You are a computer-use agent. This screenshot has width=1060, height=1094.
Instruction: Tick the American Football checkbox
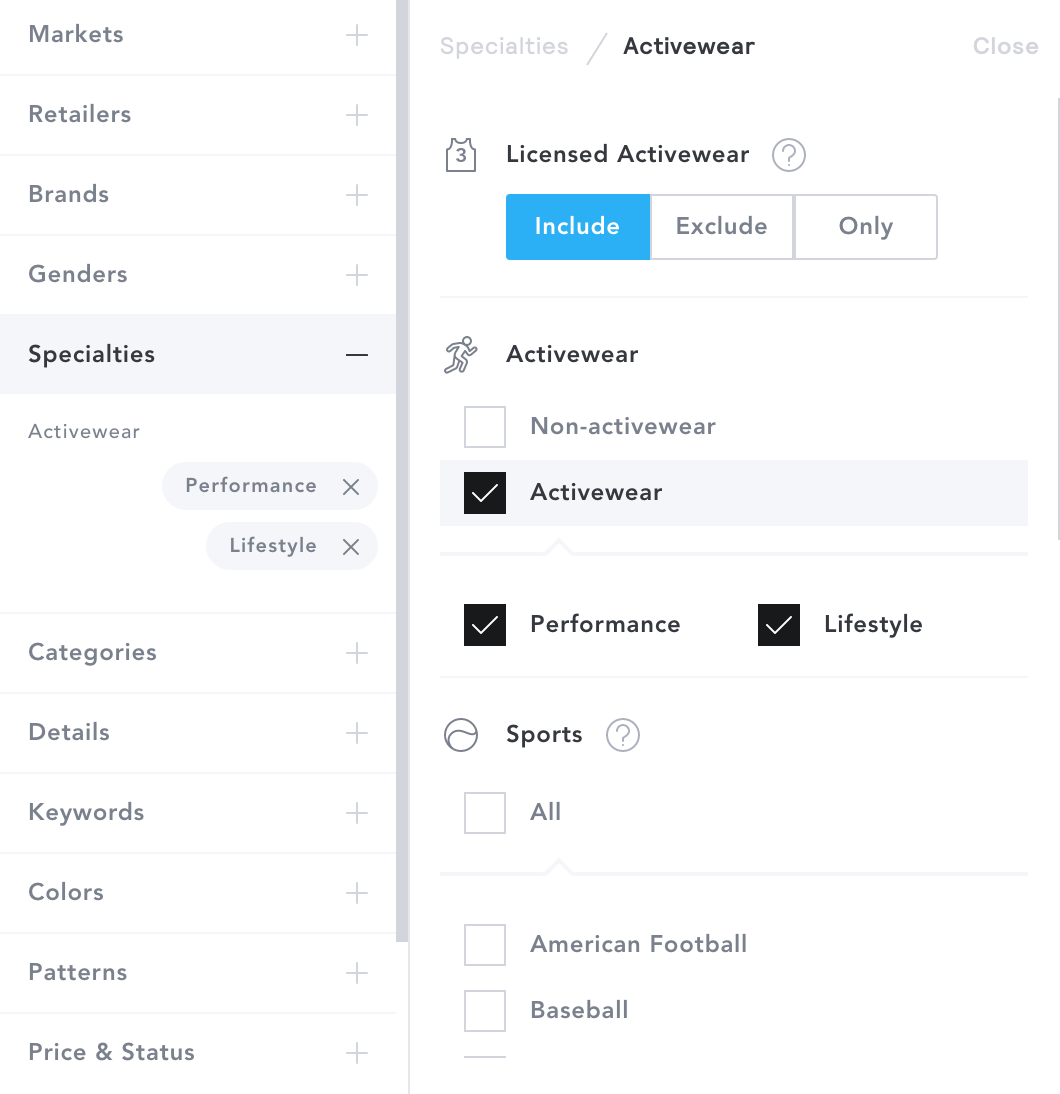tap(485, 945)
